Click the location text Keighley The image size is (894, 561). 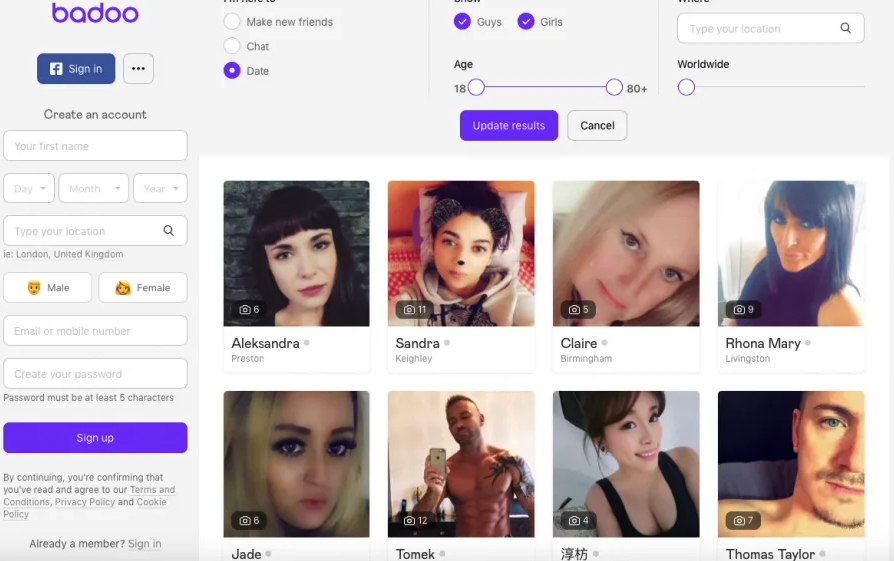pos(414,359)
